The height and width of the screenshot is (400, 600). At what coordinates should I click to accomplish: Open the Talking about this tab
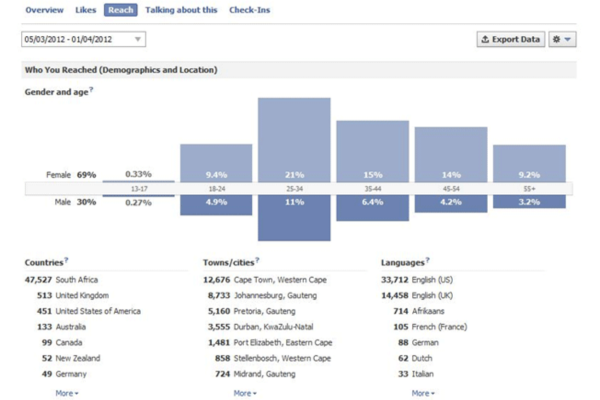pos(181,10)
